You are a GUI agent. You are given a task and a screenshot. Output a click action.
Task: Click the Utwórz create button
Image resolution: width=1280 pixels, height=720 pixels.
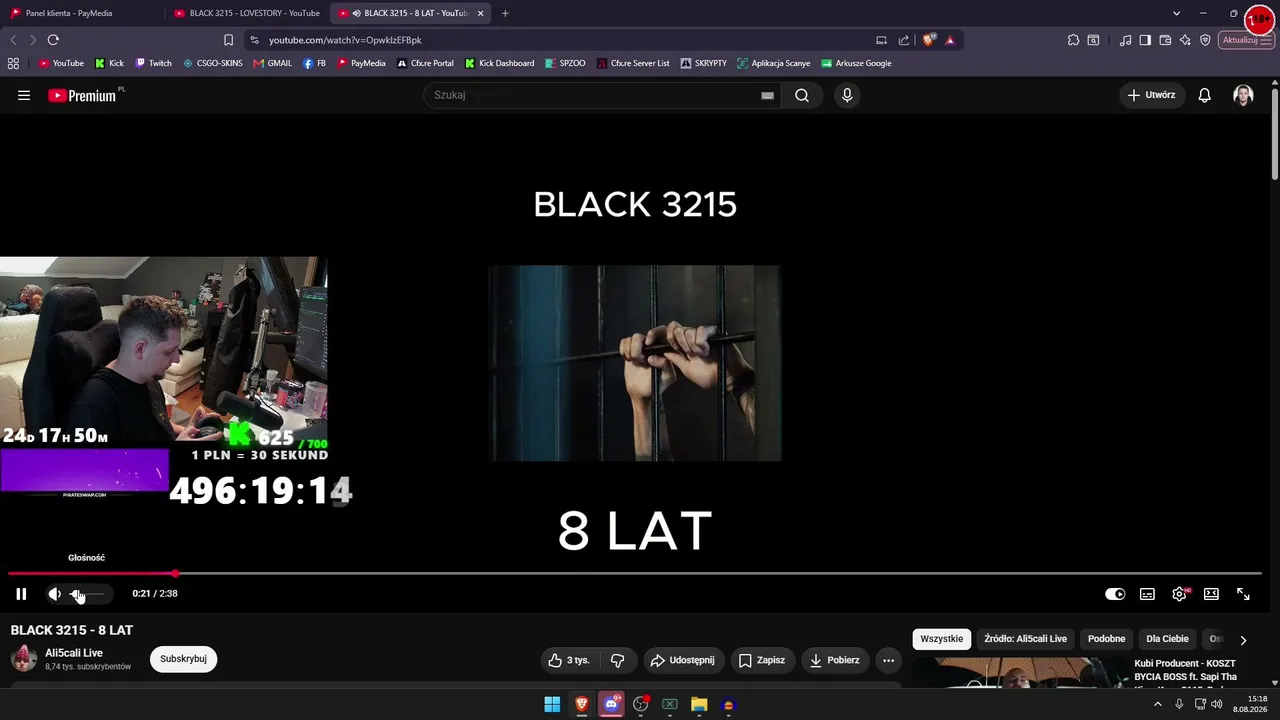[1152, 95]
